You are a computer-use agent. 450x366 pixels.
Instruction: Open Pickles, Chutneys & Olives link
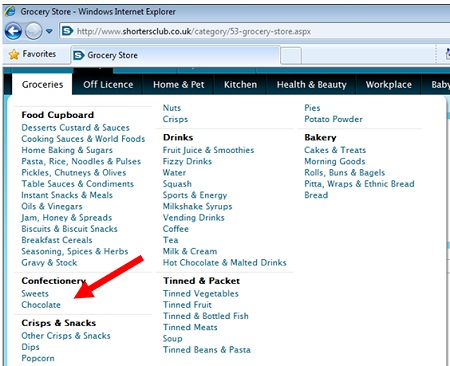[74, 173]
